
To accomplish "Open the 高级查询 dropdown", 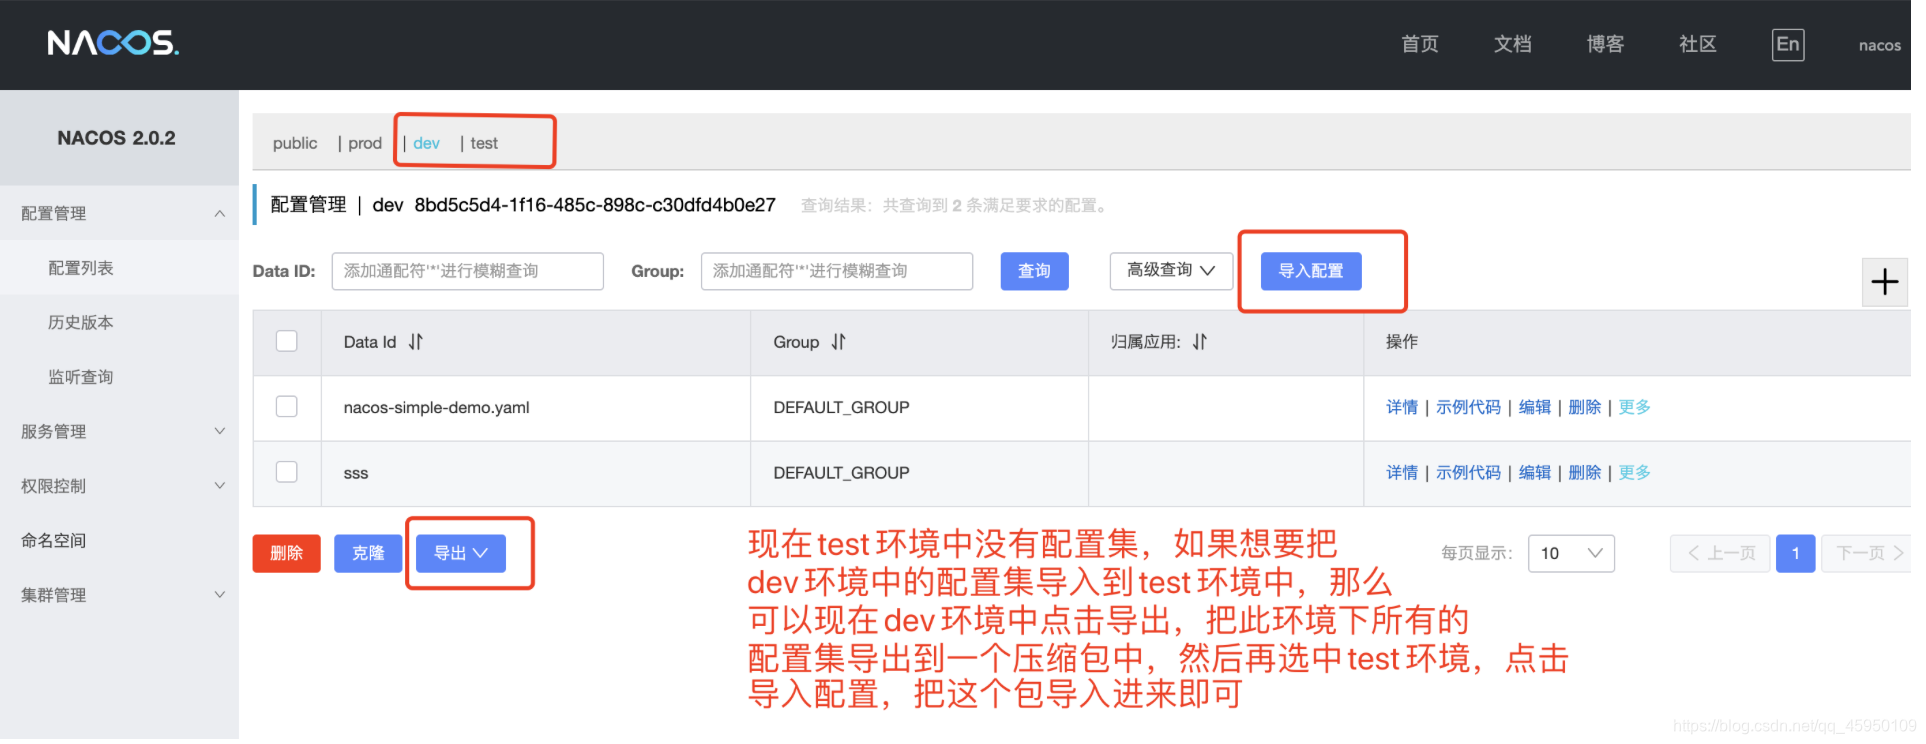I will [x=1171, y=271].
